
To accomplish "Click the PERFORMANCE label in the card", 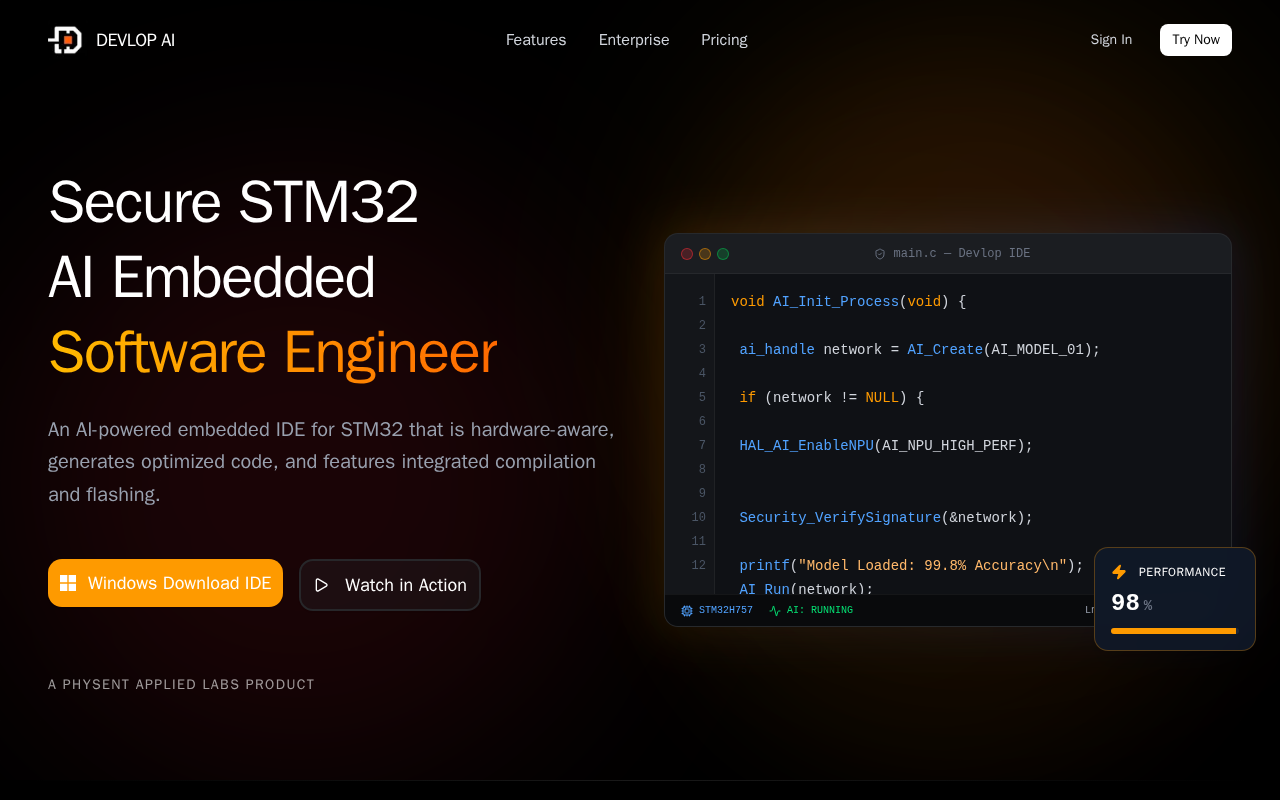I will tap(1182, 572).
